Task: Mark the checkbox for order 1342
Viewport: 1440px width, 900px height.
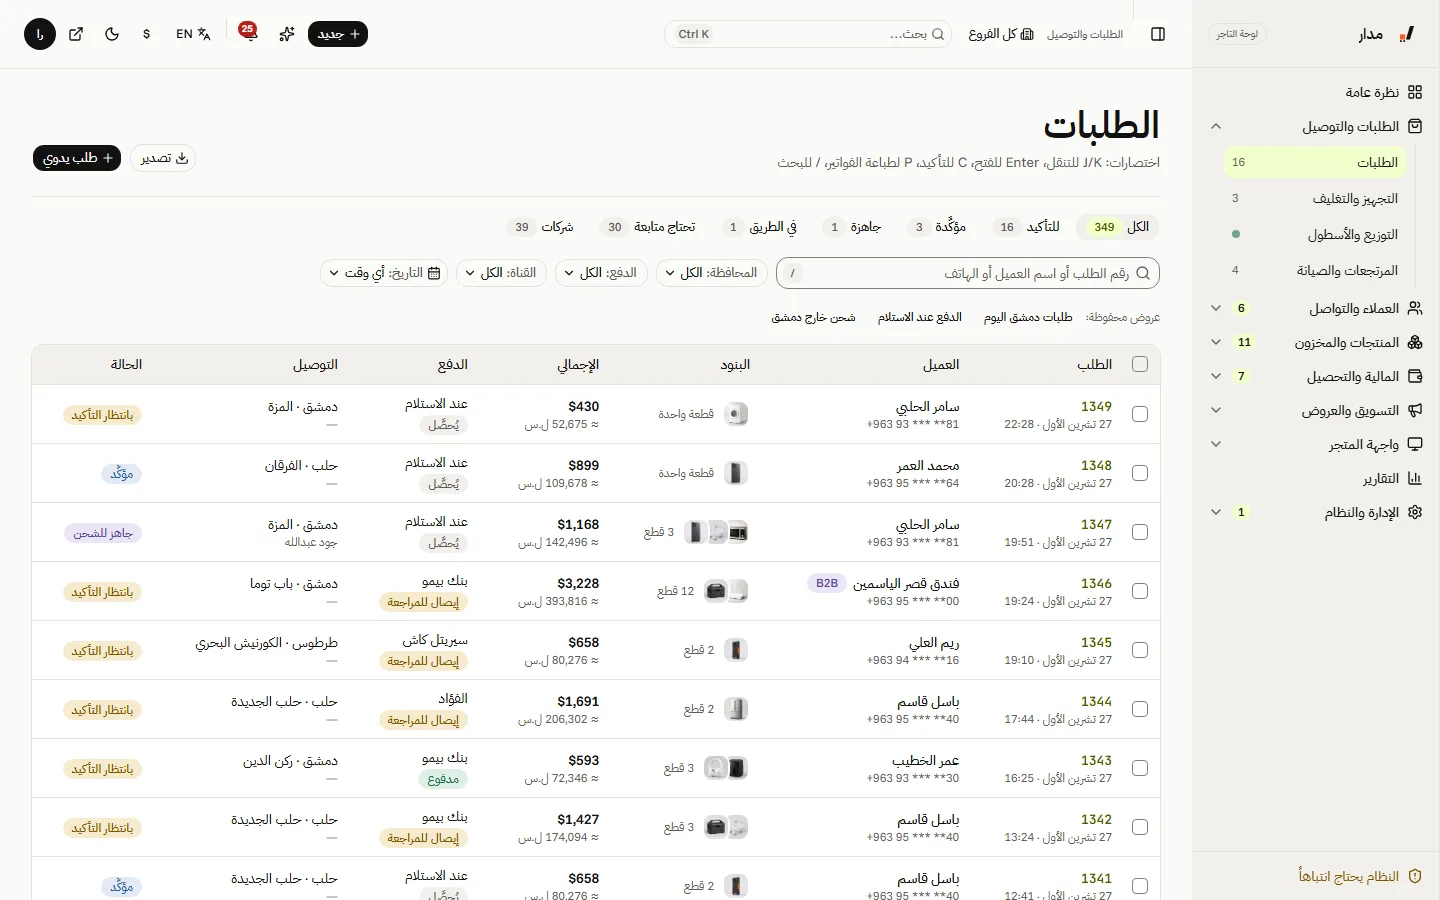Action: 1140,827
